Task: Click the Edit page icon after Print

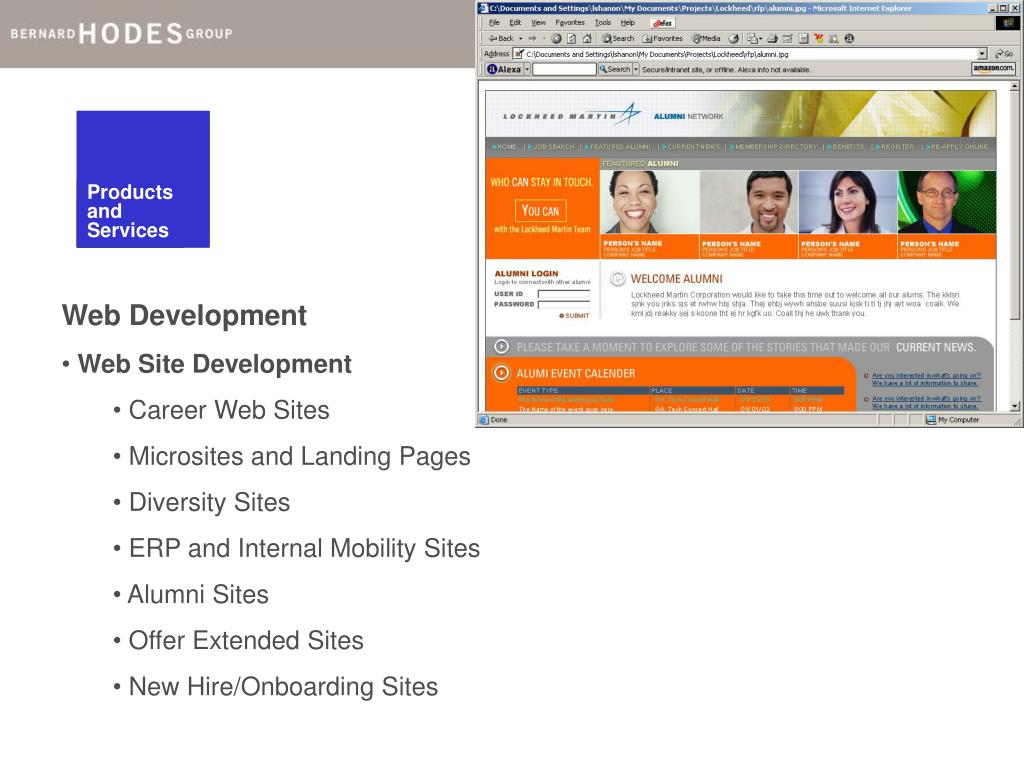Action: (788, 39)
